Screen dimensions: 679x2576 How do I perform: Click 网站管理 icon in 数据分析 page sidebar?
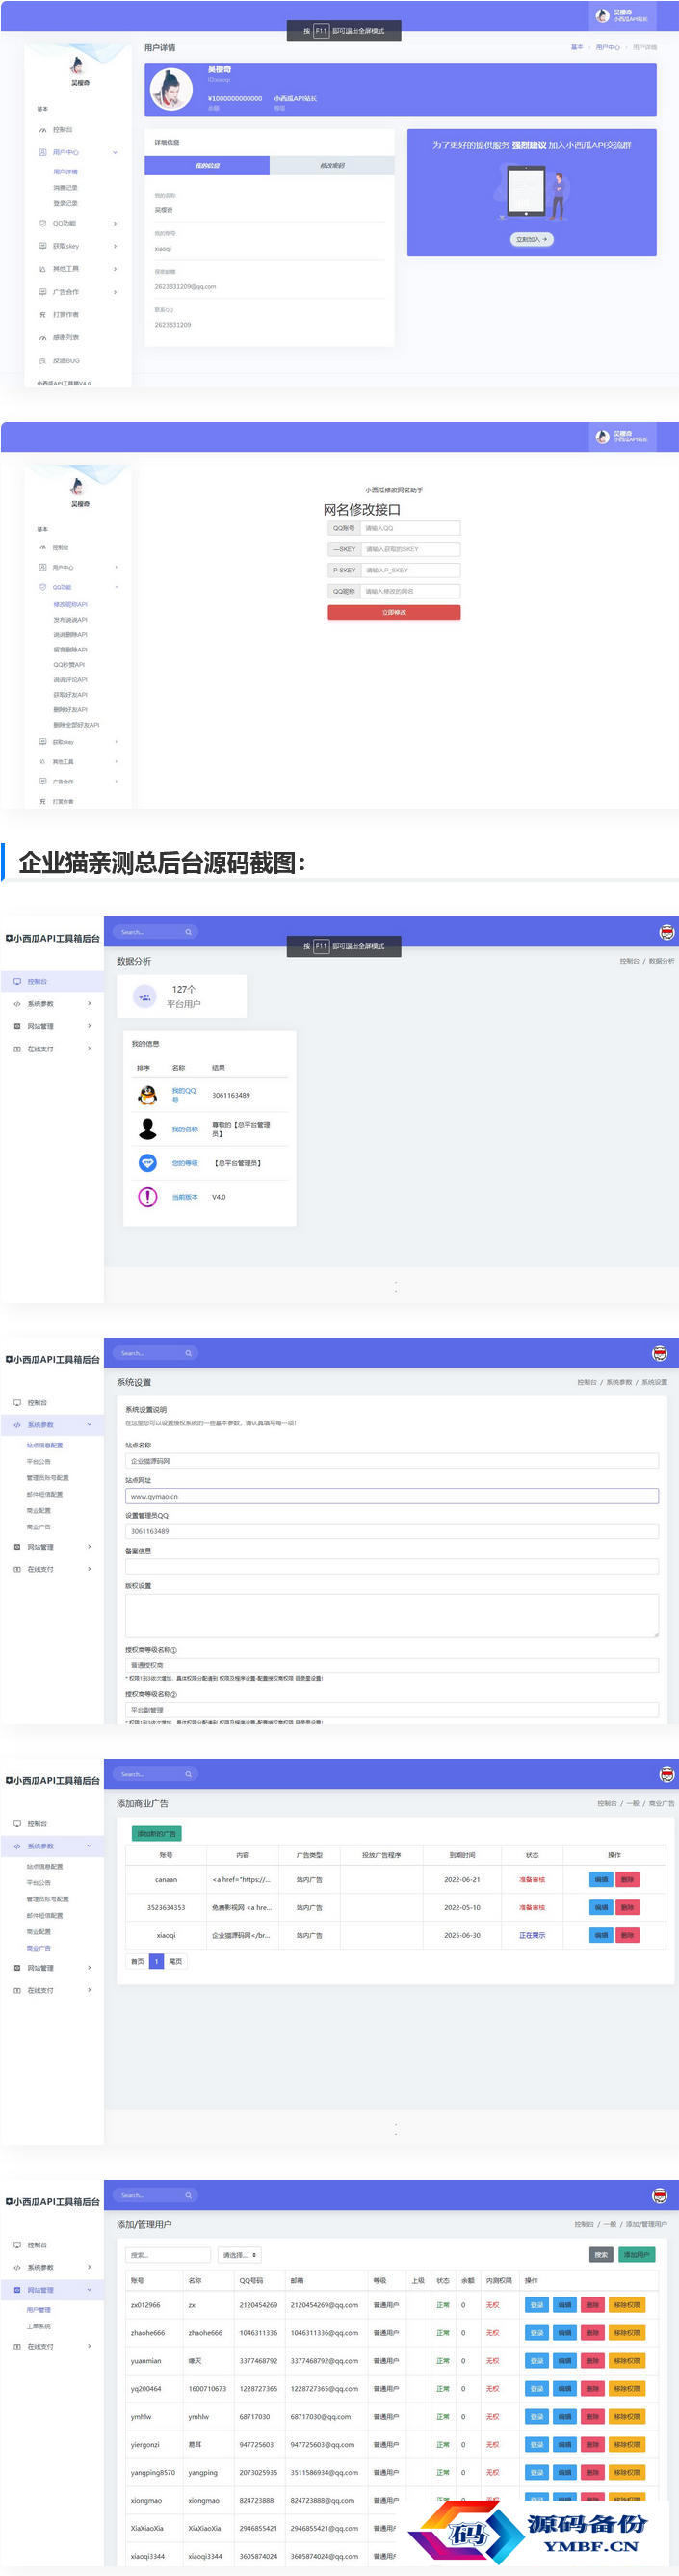(17, 1027)
